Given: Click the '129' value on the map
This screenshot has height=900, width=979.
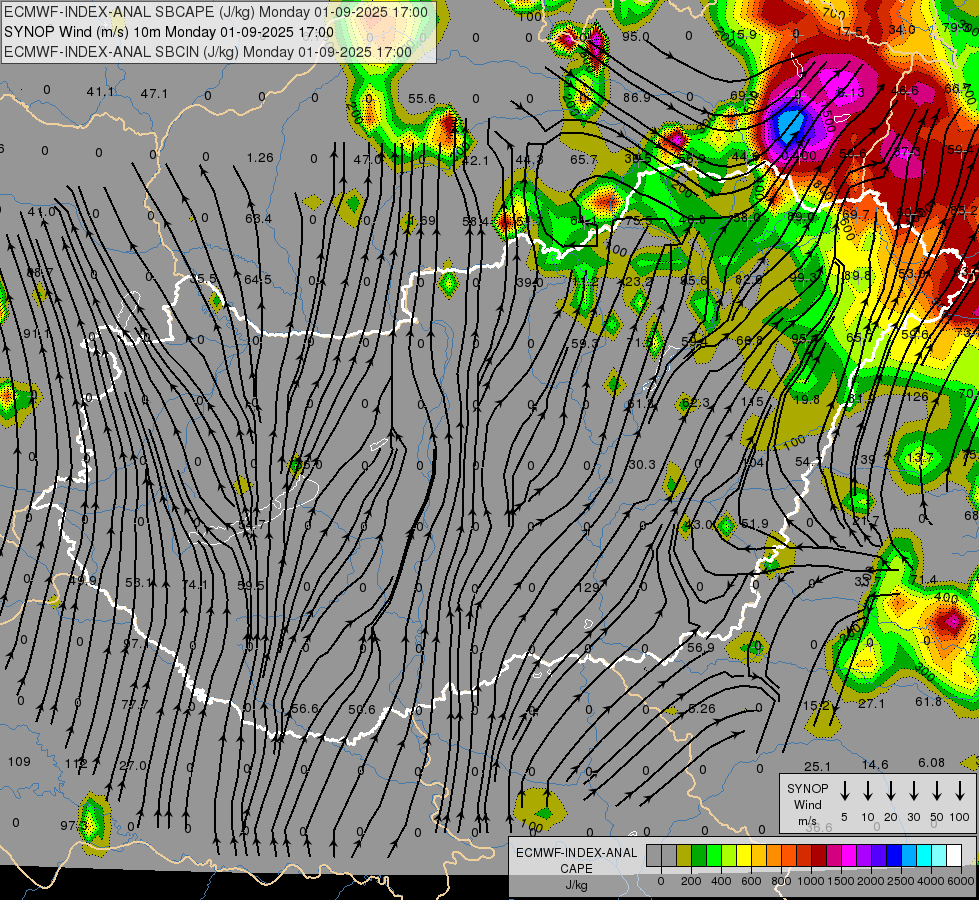Looking at the screenshot, I should coord(588,588).
